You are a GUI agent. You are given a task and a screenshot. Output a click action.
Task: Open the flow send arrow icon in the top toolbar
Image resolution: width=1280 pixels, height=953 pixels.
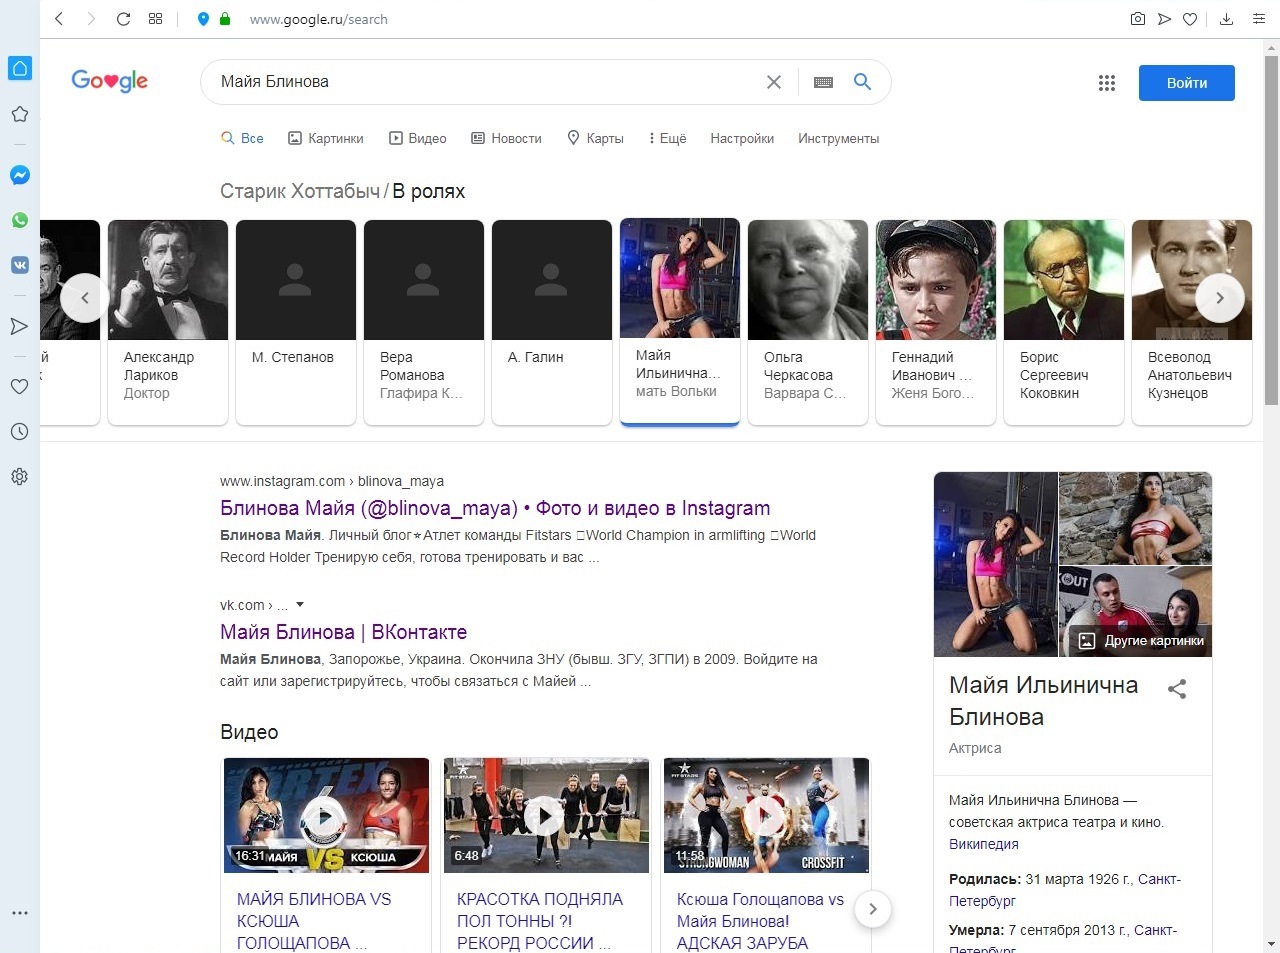[x=1164, y=19]
